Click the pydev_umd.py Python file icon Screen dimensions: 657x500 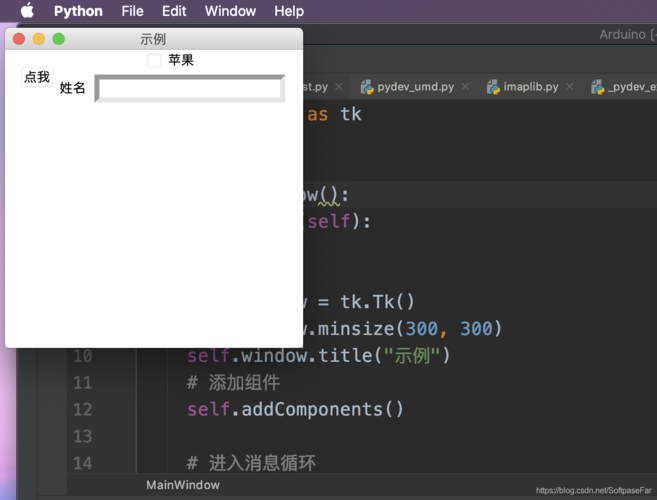[x=367, y=87]
